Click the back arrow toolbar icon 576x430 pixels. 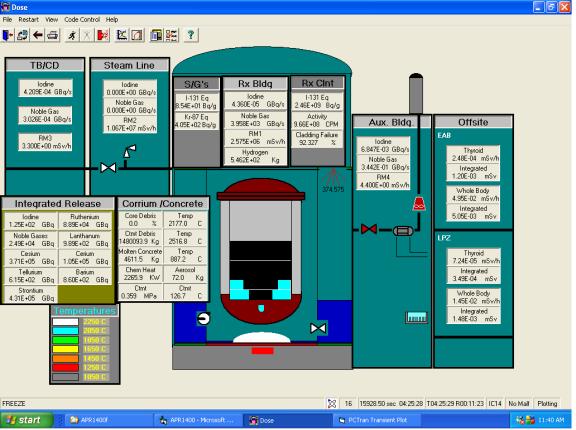coord(37,35)
